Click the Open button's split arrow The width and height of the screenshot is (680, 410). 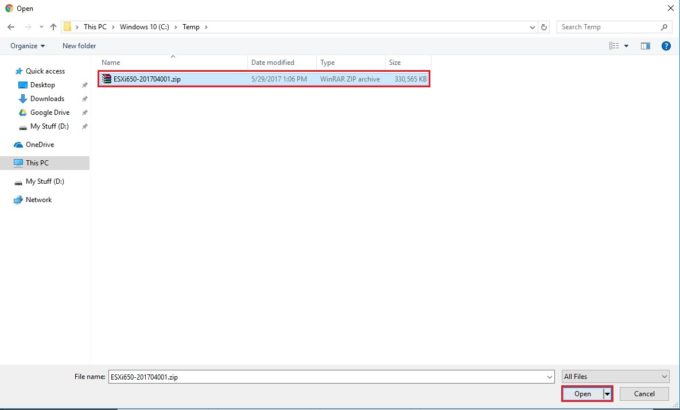(606, 394)
